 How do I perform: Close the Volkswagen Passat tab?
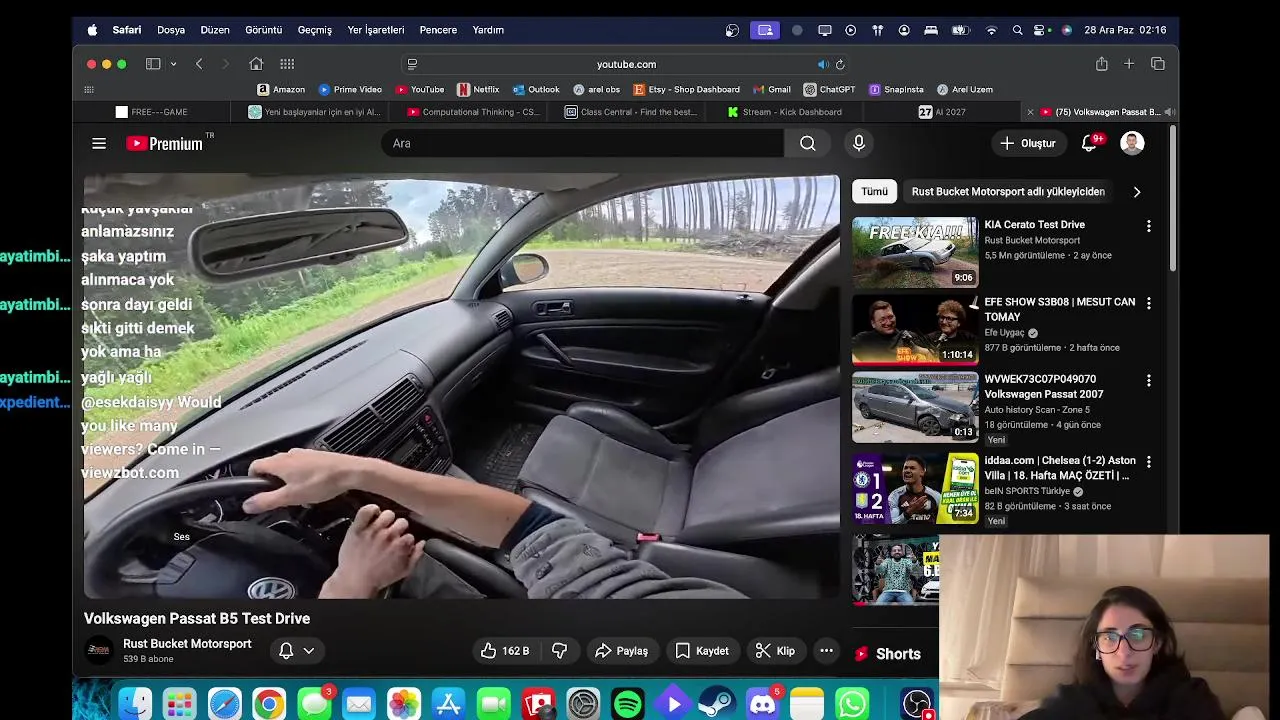(x=1030, y=112)
